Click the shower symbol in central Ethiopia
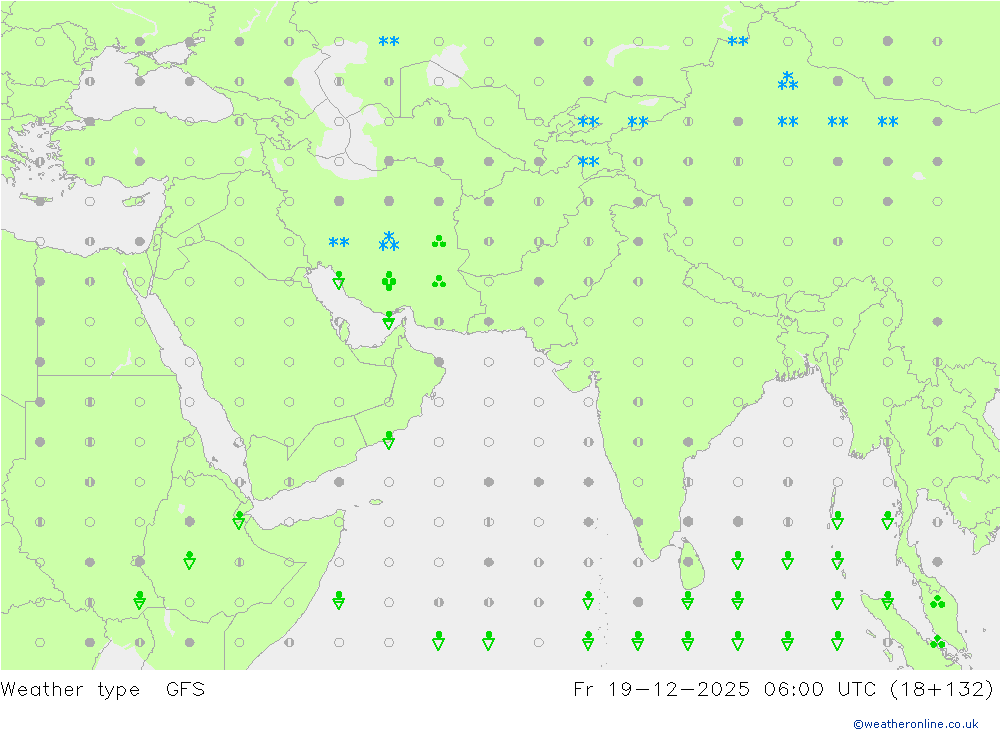 (189, 560)
